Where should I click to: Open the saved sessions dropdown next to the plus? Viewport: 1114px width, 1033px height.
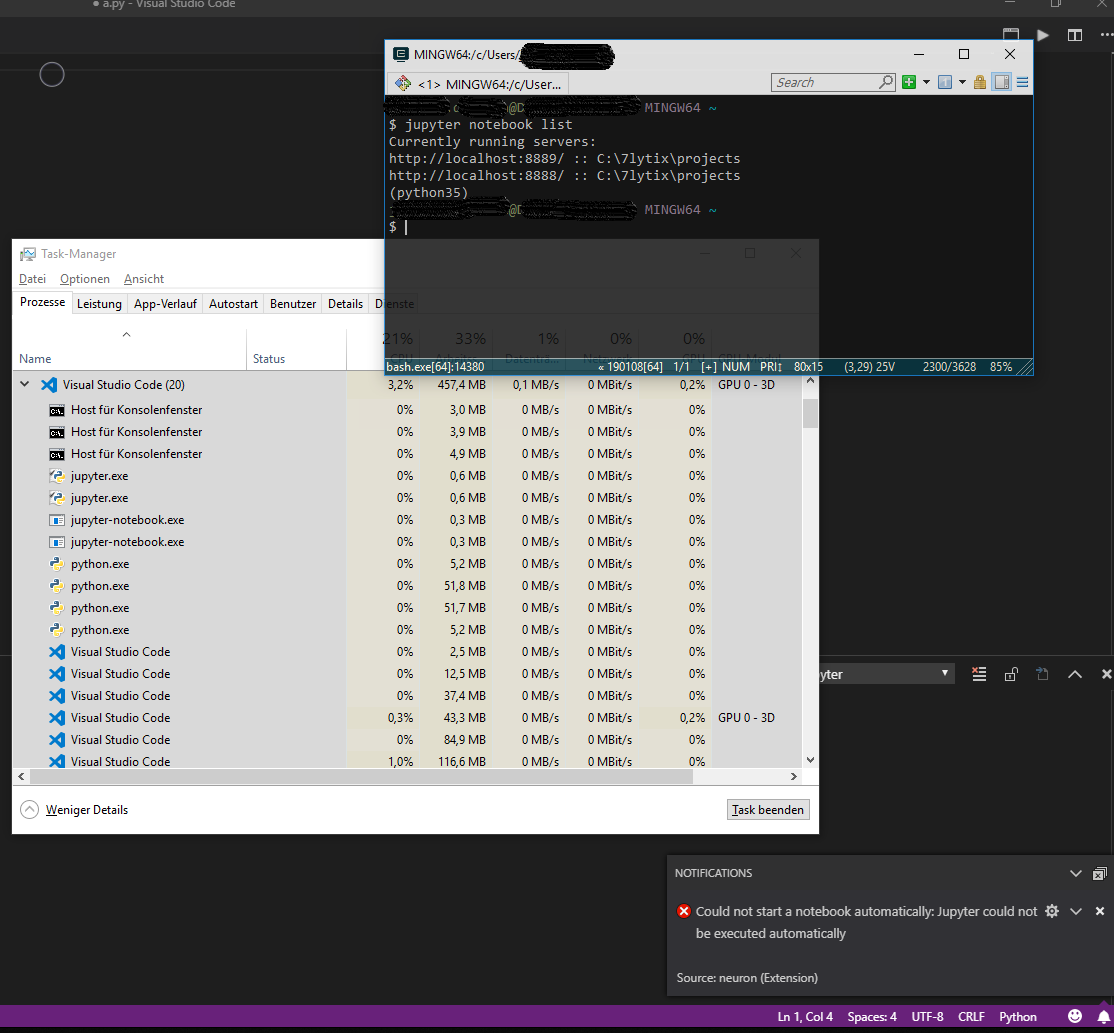point(927,82)
